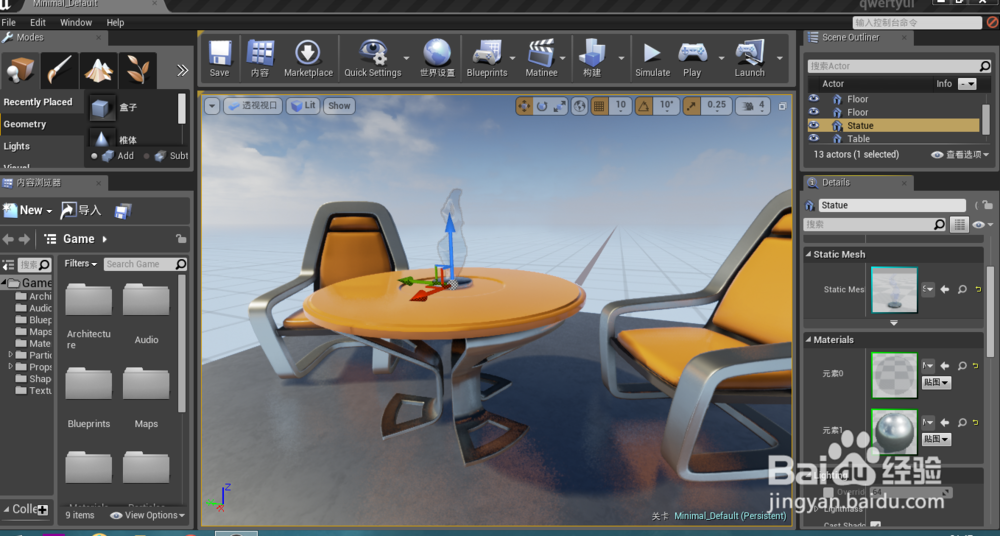Navigate back in content browser

point(8,239)
